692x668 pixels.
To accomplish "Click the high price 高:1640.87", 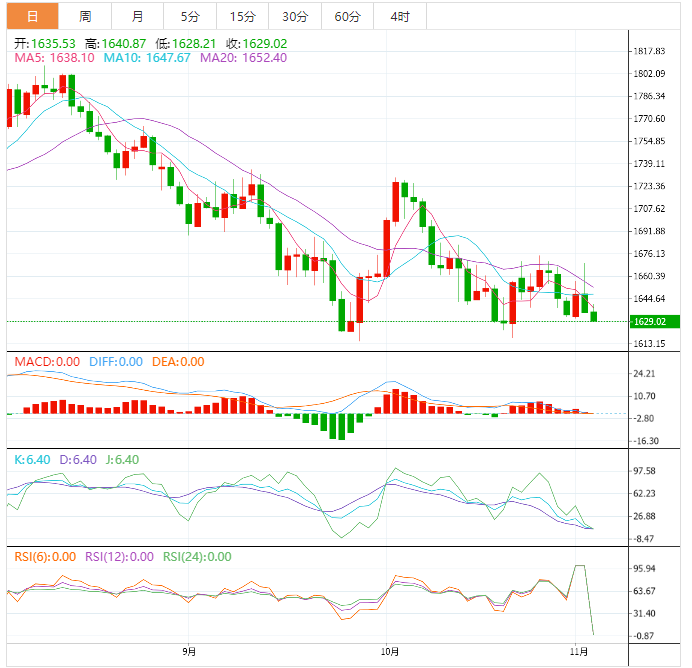I will coord(115,44).
